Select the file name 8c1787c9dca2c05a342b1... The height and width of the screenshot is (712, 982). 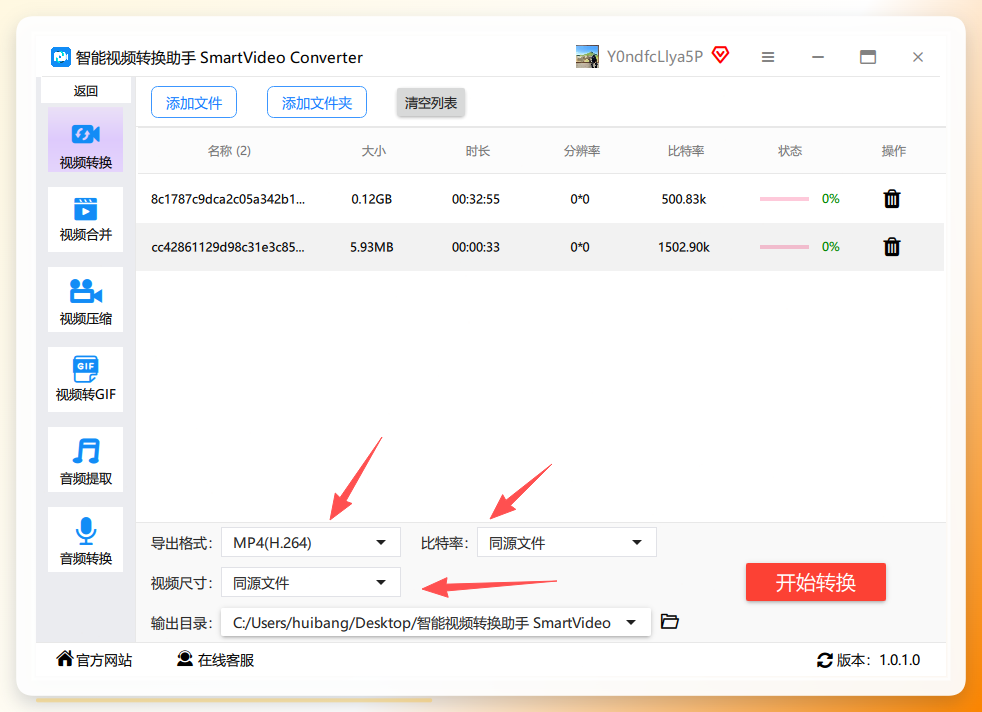(x=228, y=199)
